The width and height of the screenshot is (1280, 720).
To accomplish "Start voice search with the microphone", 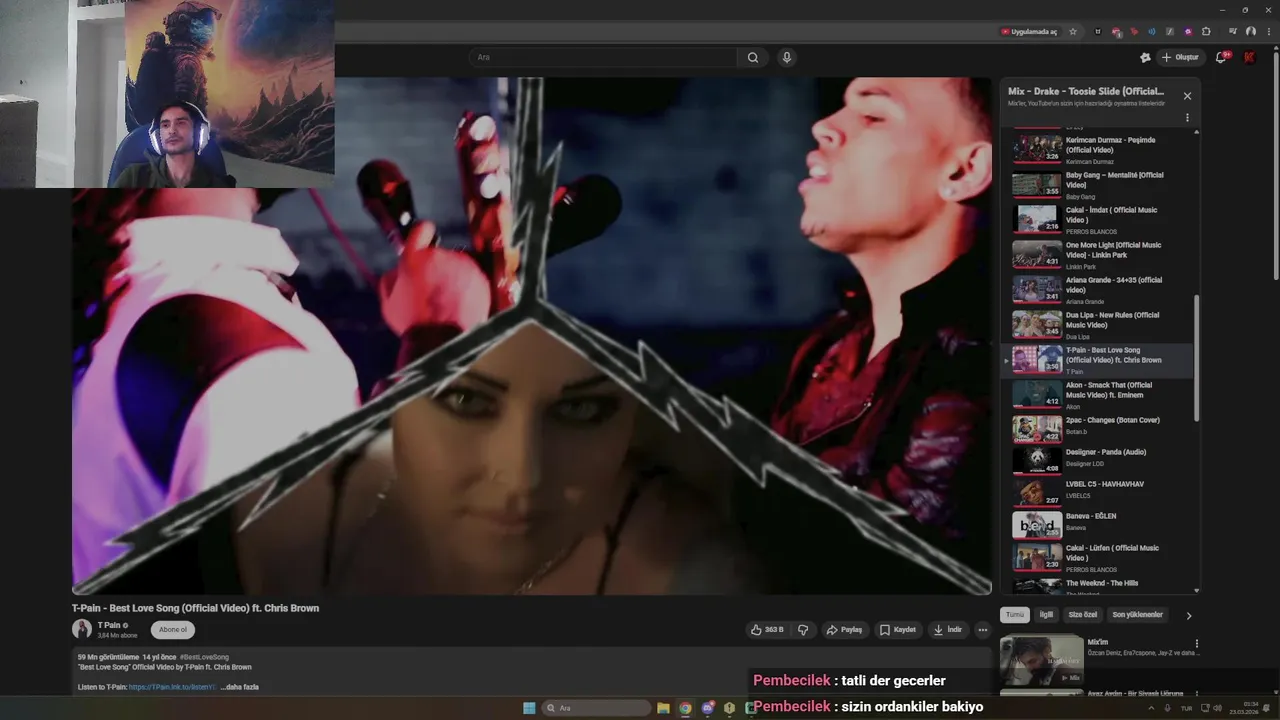I will tap(787, 57).
